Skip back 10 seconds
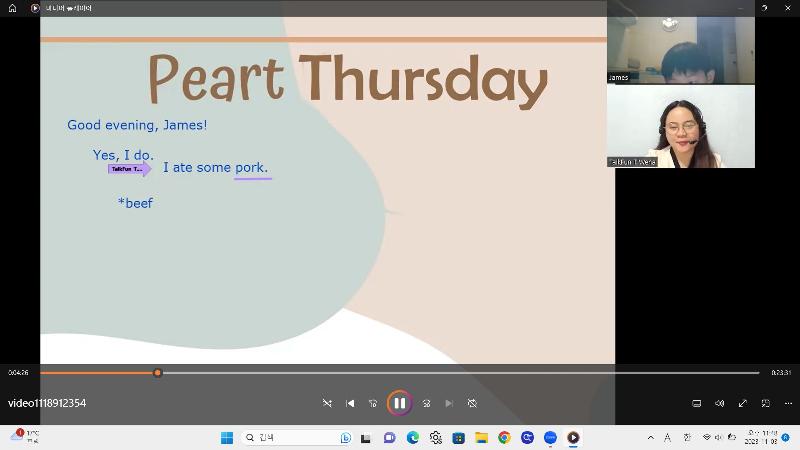800x450 pixels. [373, 403]
